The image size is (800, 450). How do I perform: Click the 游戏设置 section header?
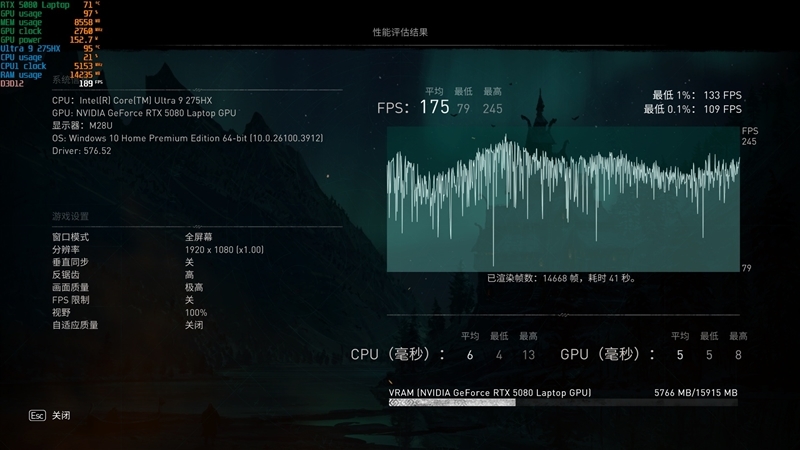[70, 216]
